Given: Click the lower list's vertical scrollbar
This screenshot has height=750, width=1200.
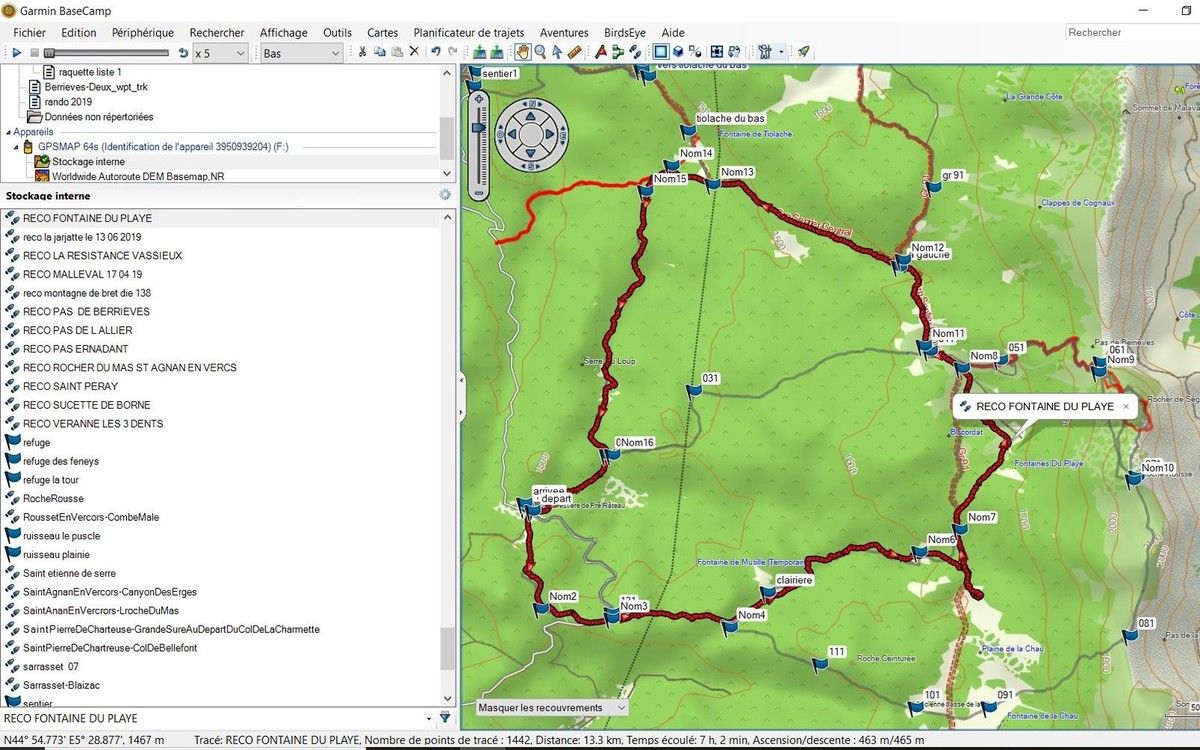Looking at the screenshot, I should pyautogui.click(x=447, y=457).
